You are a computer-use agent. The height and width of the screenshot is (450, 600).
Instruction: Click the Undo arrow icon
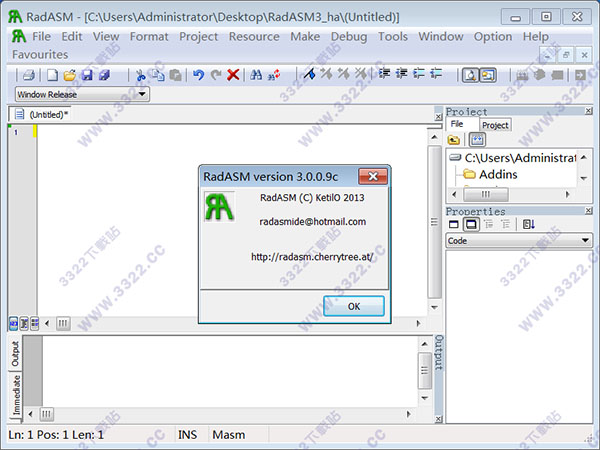[x=198, y=75]
